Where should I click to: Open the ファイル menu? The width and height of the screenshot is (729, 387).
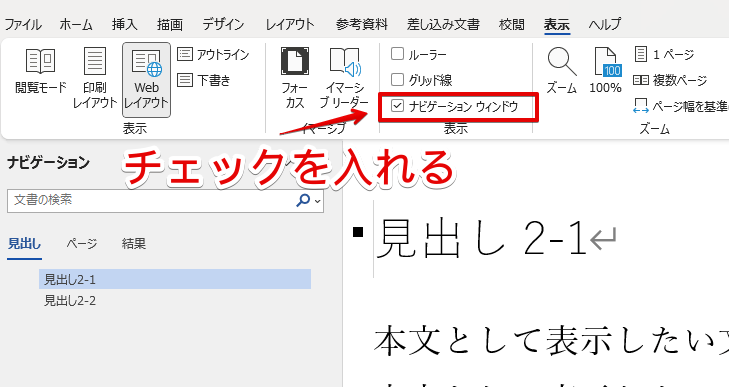coord(23,24)
